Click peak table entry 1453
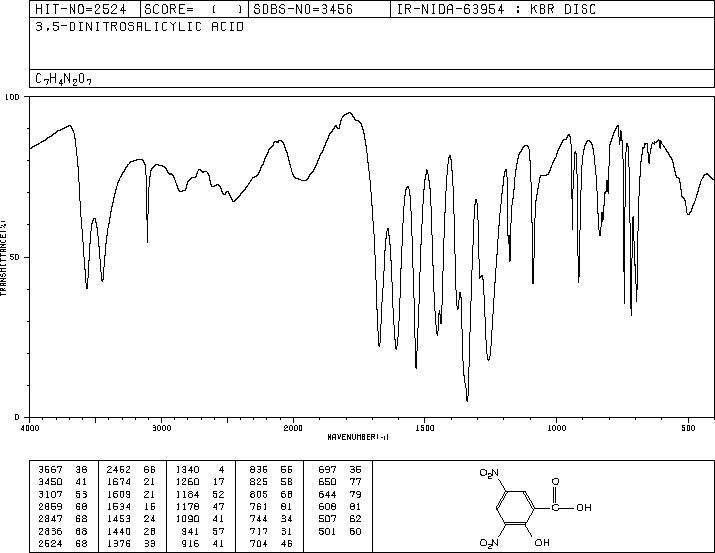Image resolution: width=715 pixels, height=553 pixels. coord(119,519)
